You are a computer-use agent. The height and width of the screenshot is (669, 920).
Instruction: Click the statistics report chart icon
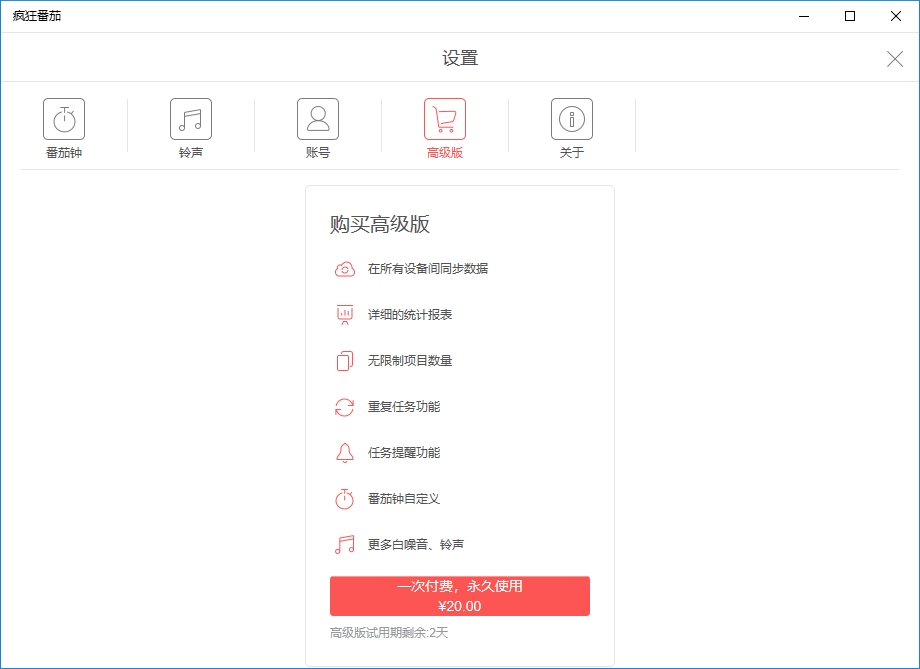click(344, 315)
